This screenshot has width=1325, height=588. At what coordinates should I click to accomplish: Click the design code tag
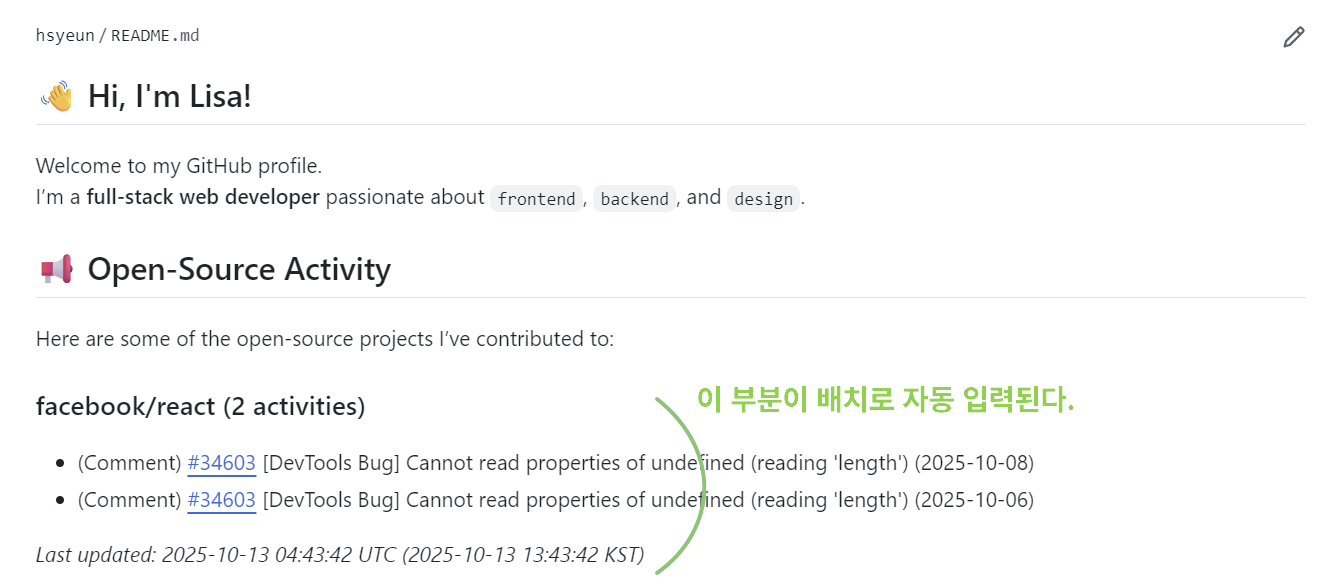[x=763, y=199]
